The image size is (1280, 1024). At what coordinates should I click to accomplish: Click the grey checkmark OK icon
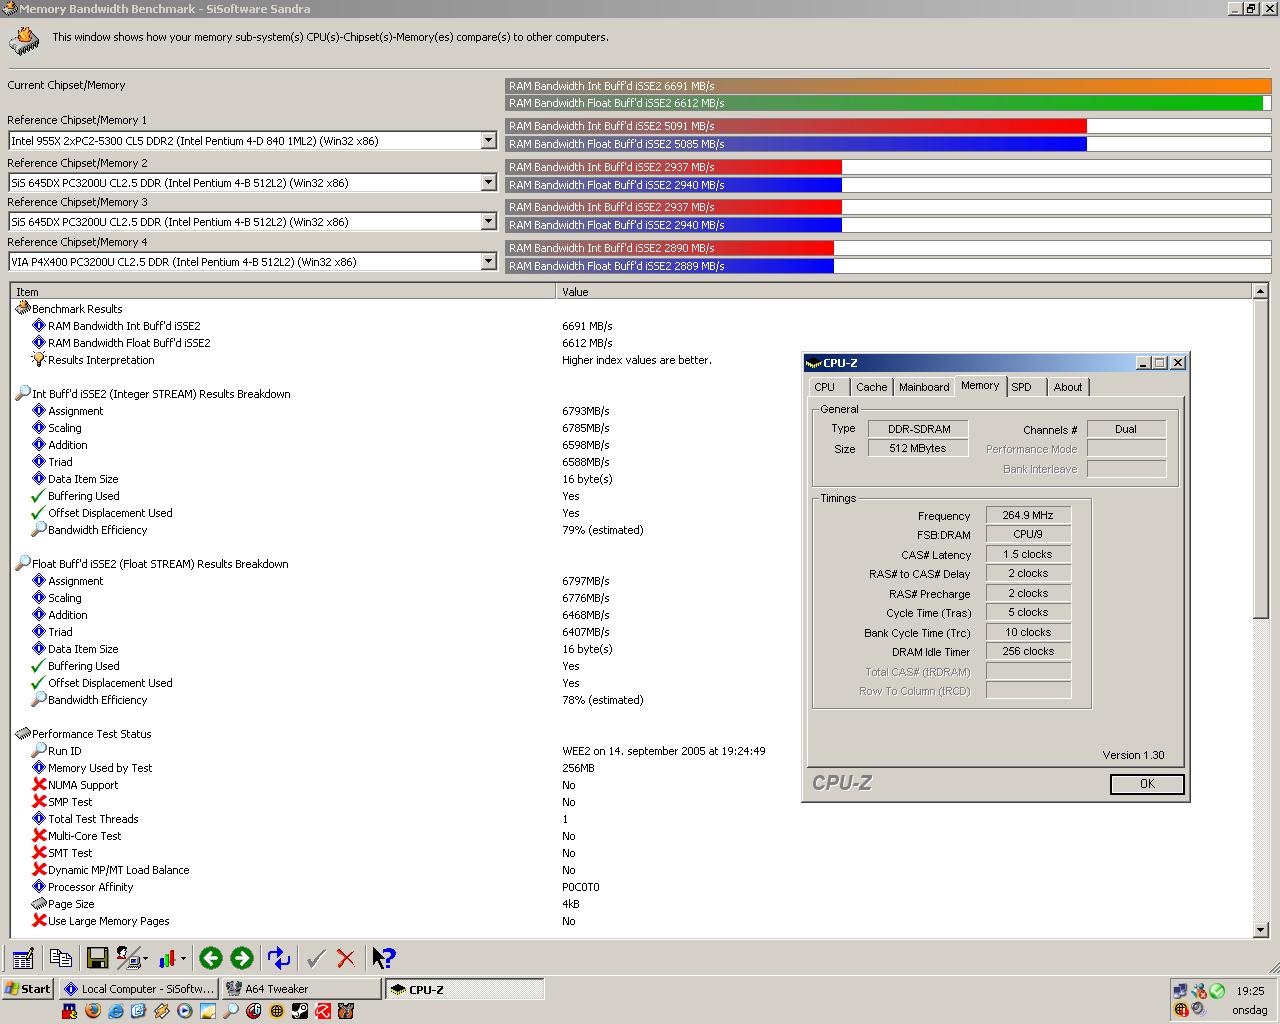click(316, 959)
